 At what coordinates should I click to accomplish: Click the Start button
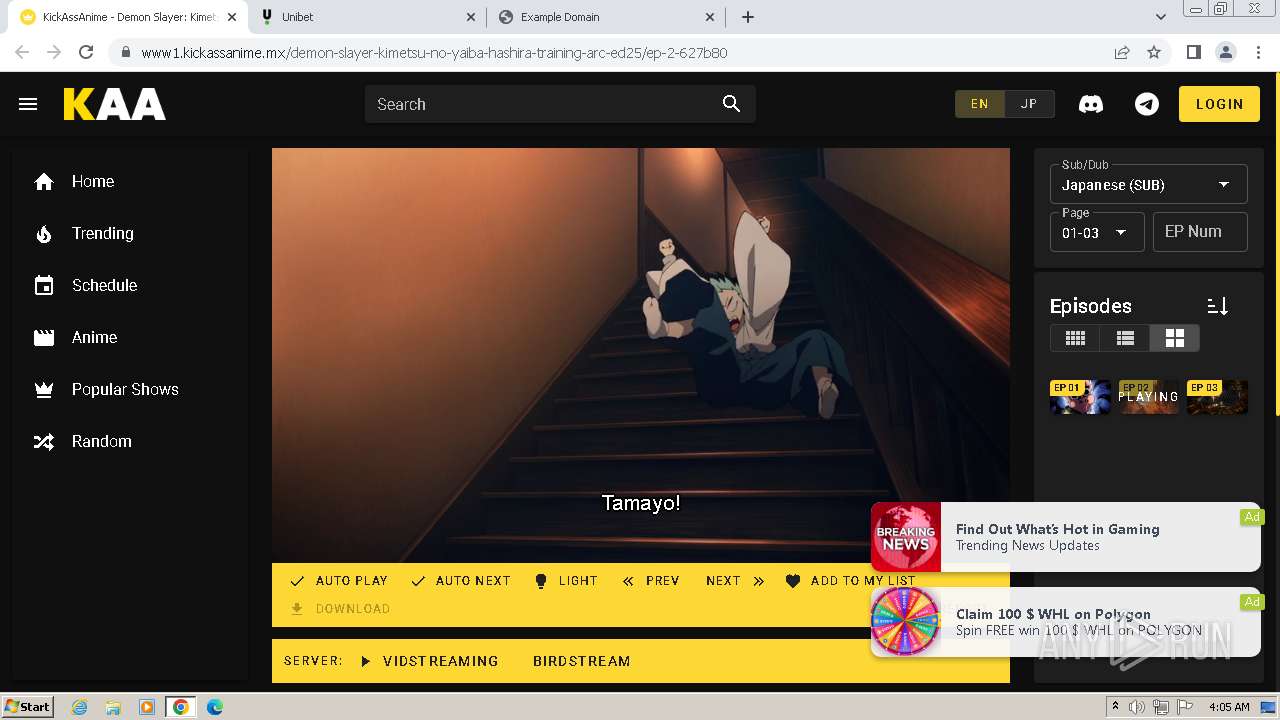click(x=28, y=707)
